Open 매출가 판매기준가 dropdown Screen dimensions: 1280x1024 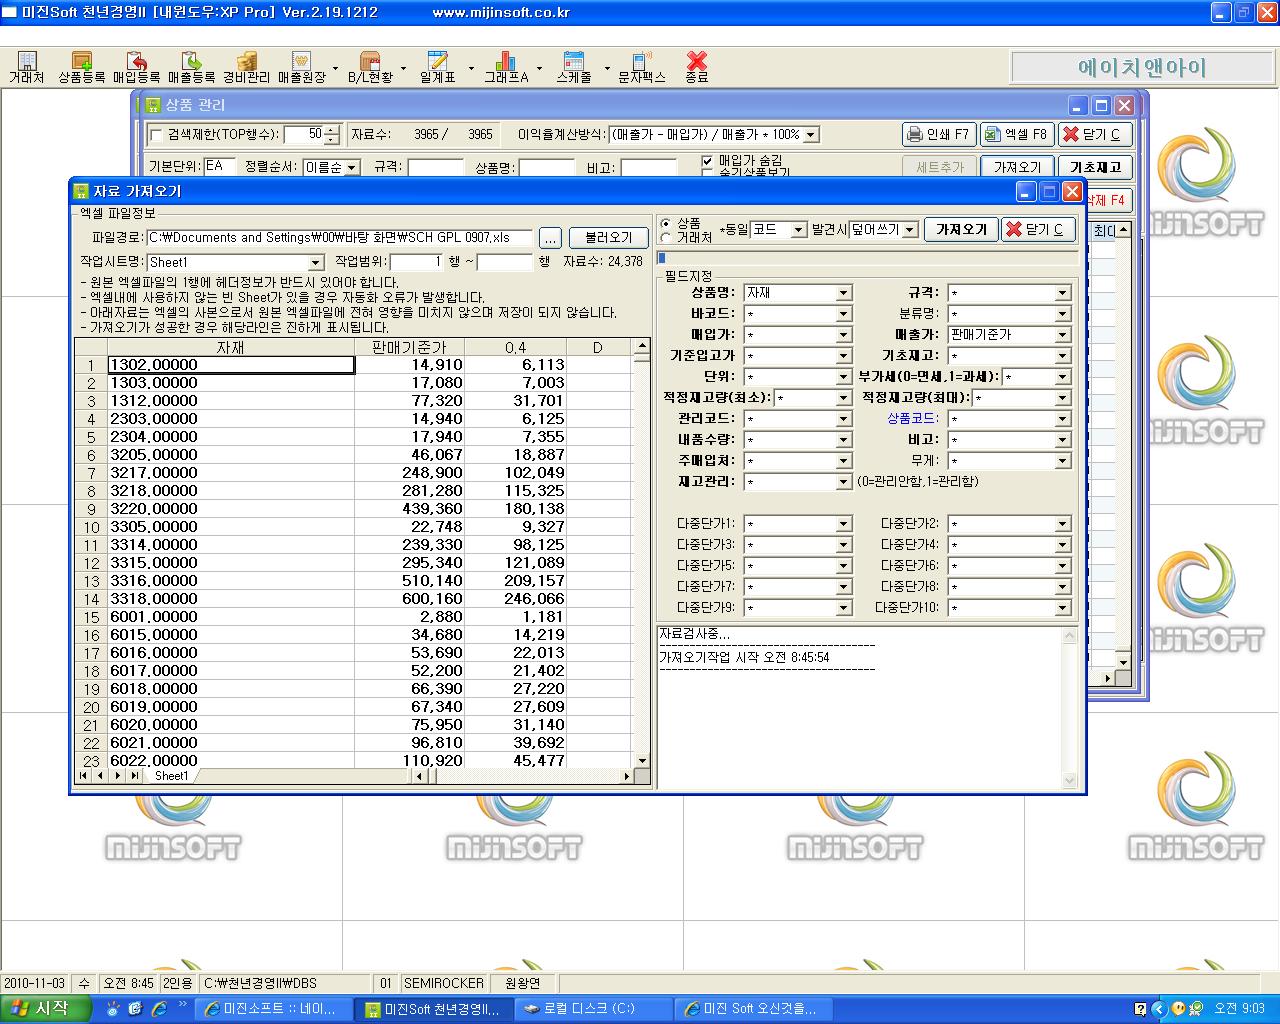[1063, 335]
